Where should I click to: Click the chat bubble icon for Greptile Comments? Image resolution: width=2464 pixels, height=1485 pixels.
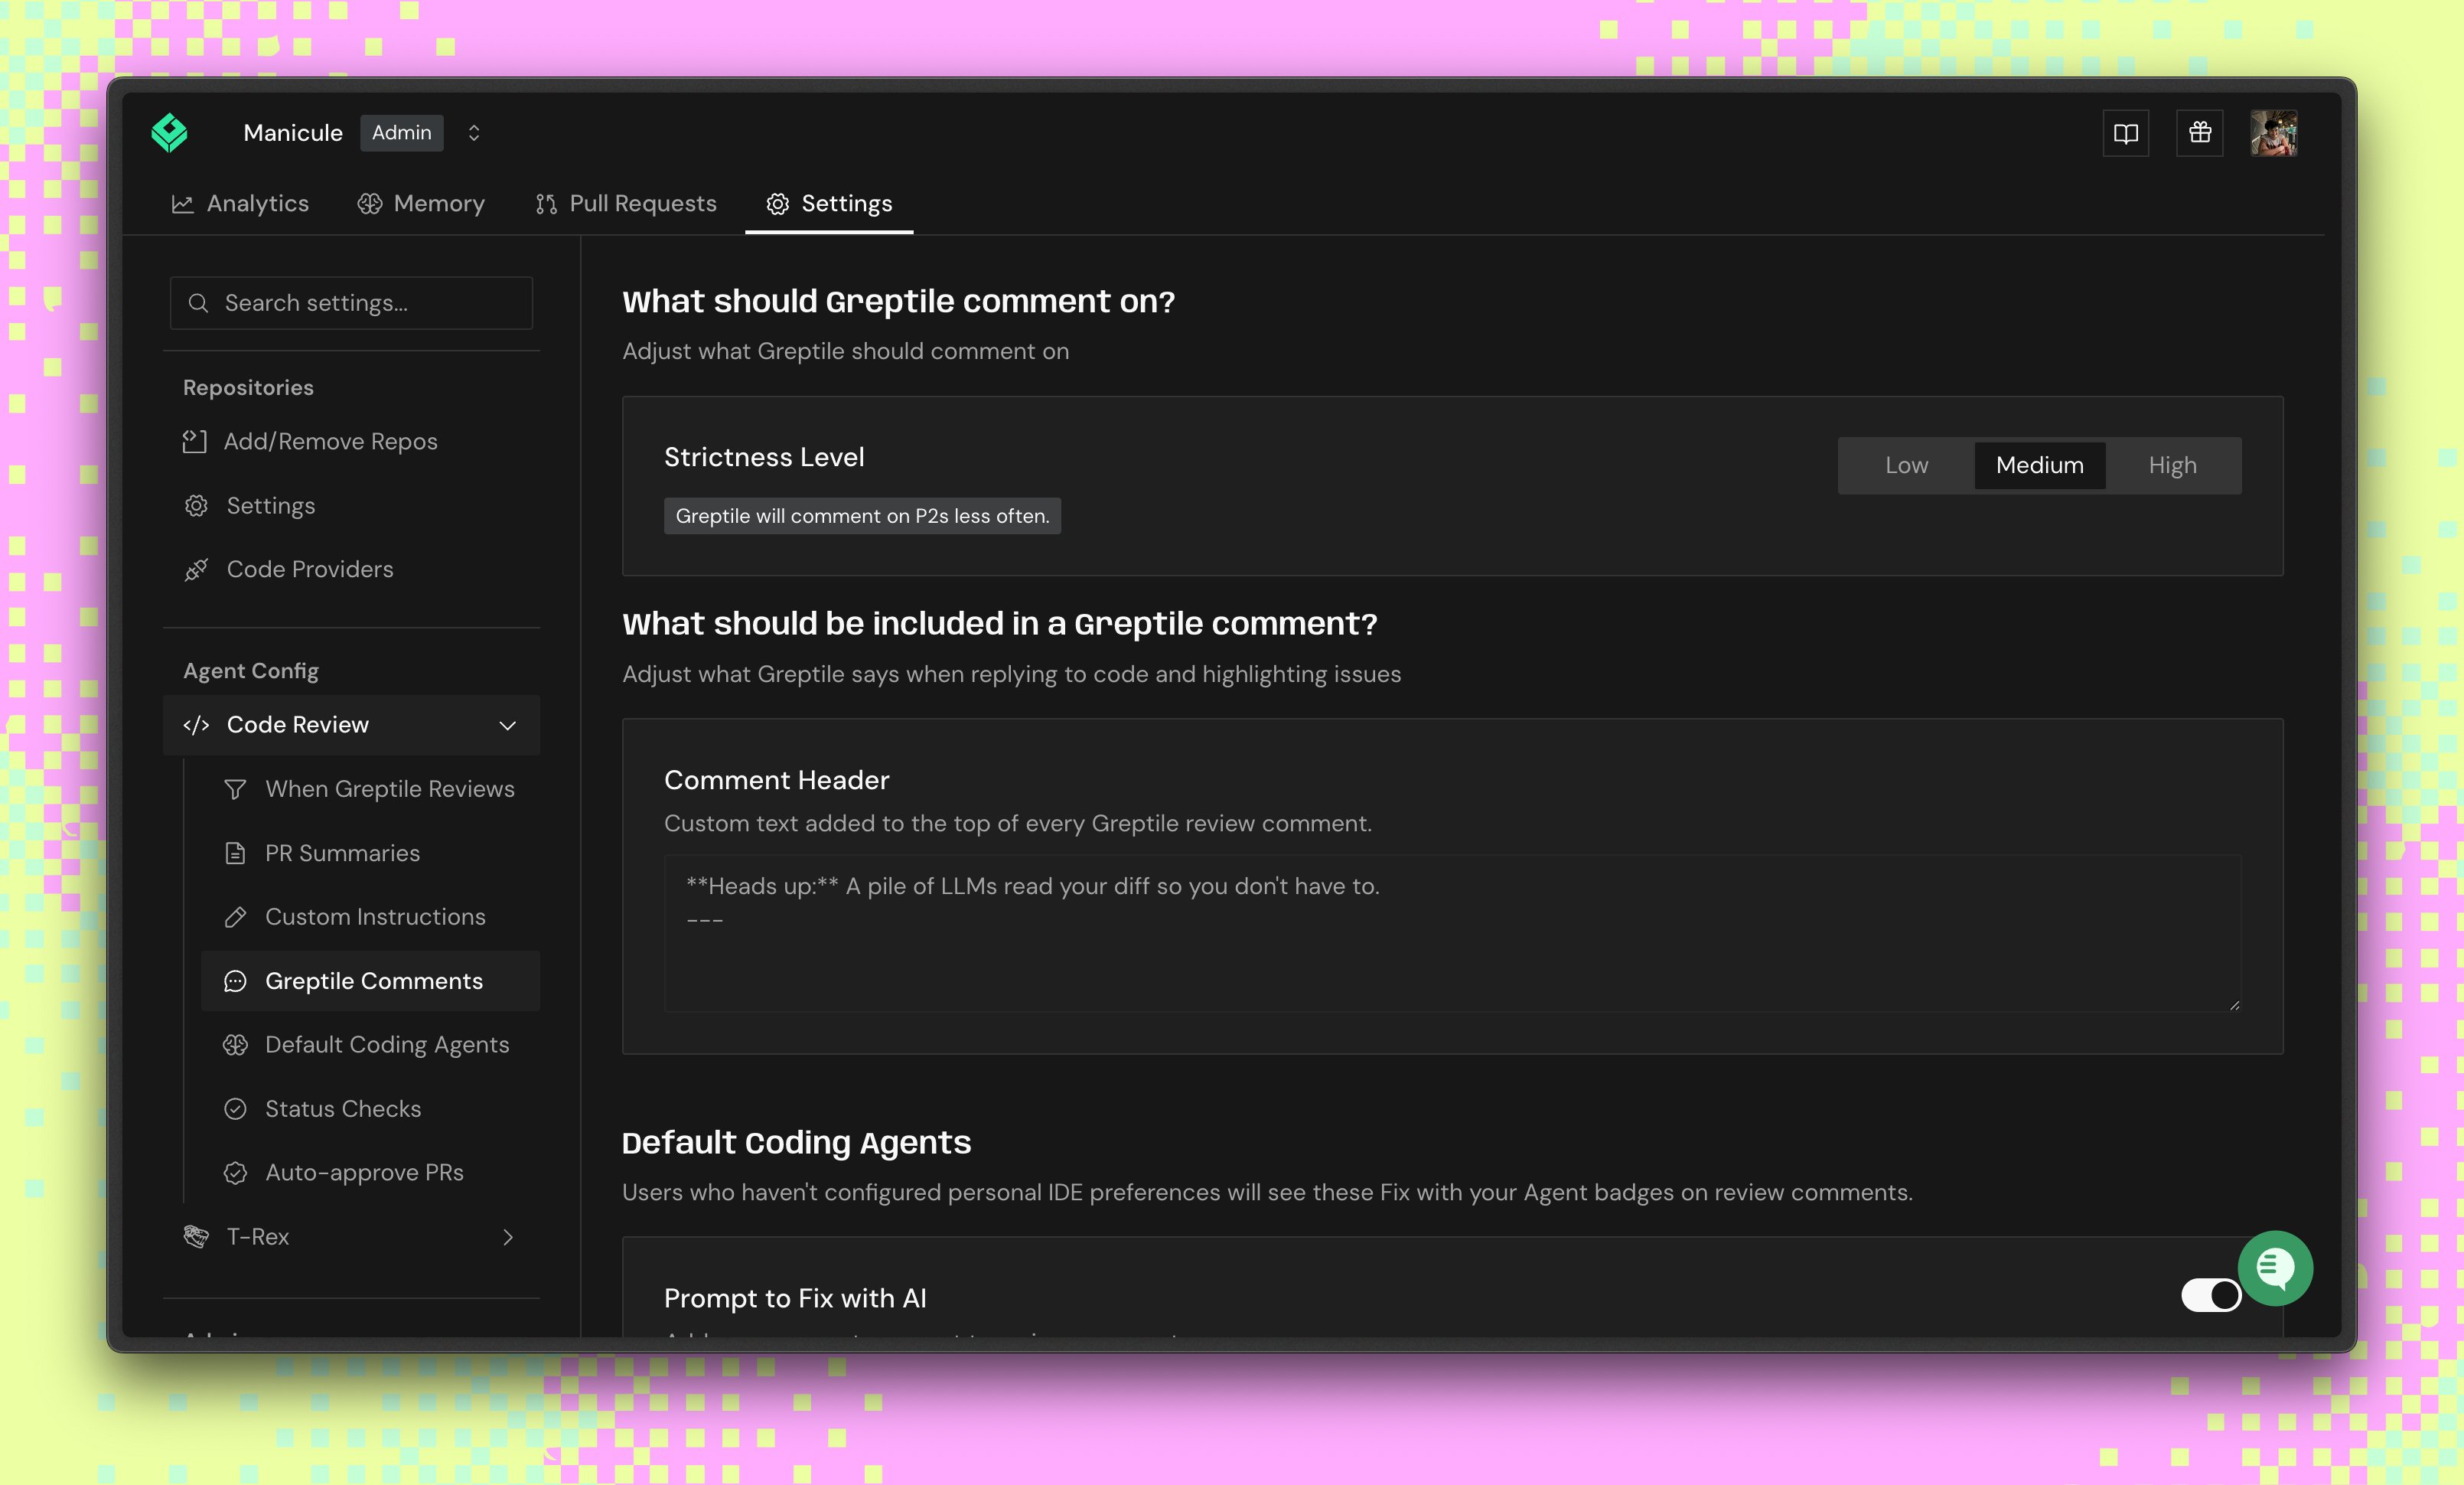[235, 981]
